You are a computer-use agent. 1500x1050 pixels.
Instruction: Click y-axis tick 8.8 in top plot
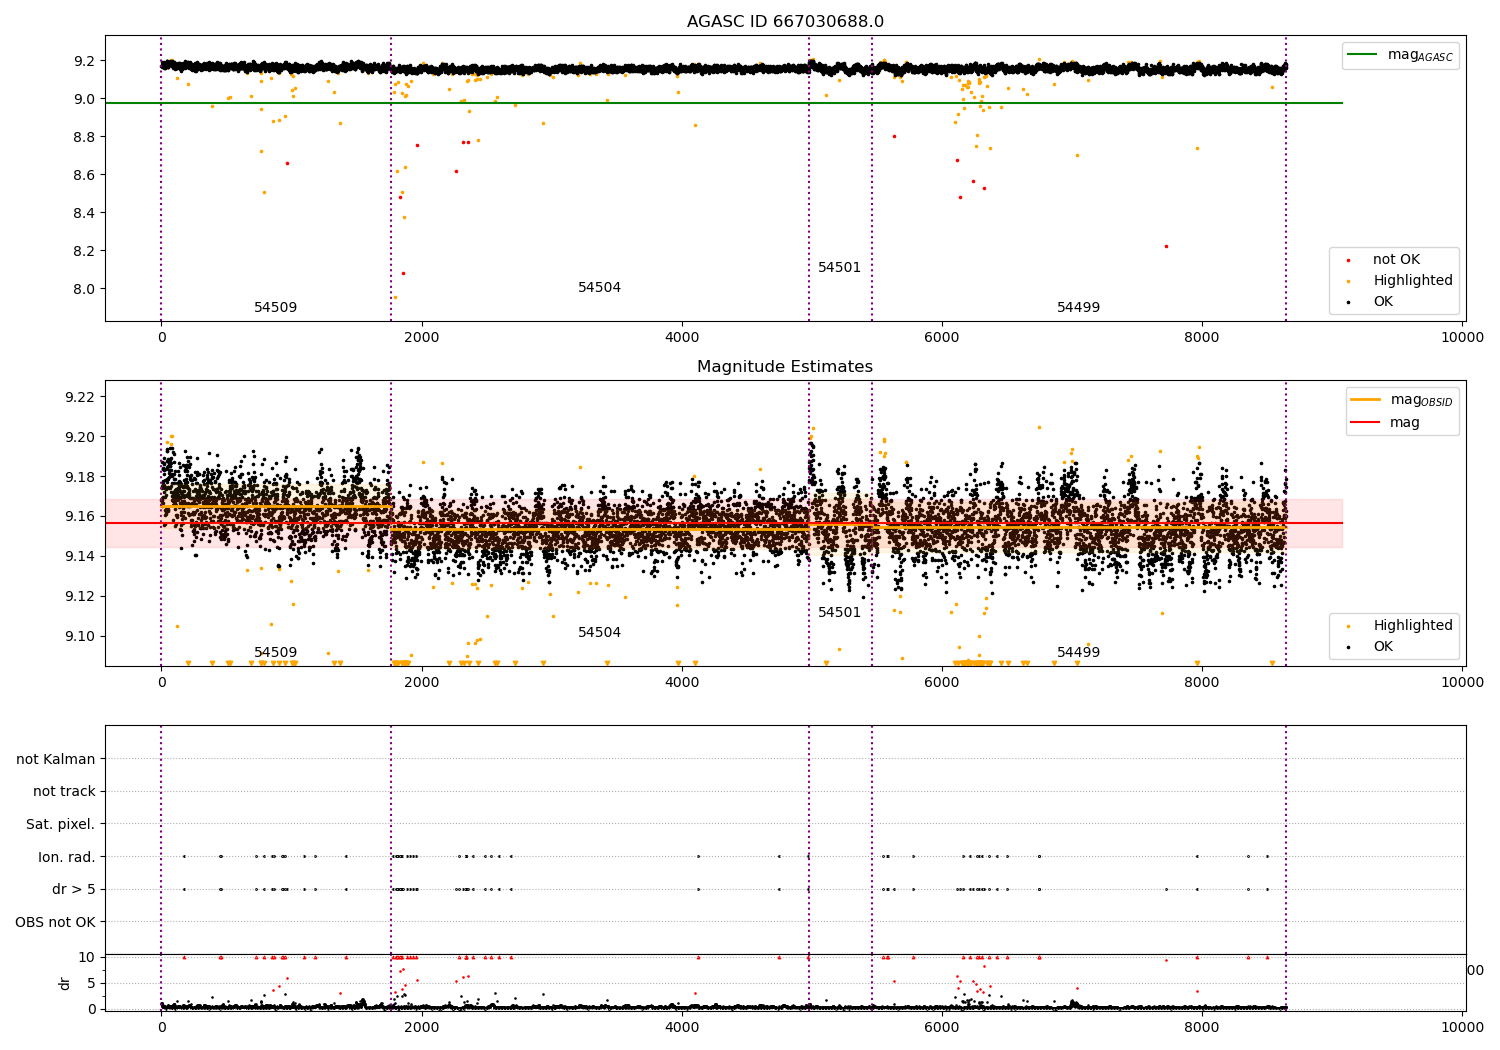coord(83,137)
